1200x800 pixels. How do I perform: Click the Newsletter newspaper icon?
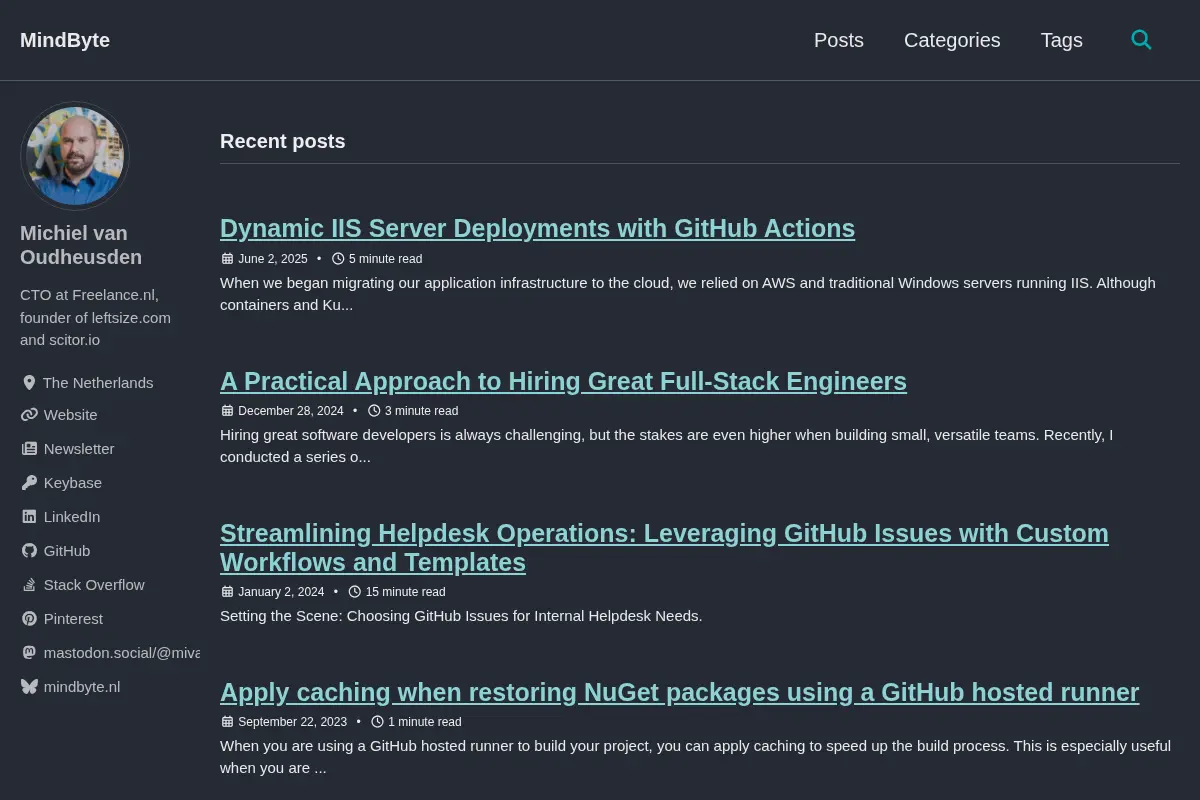[29, 449]
